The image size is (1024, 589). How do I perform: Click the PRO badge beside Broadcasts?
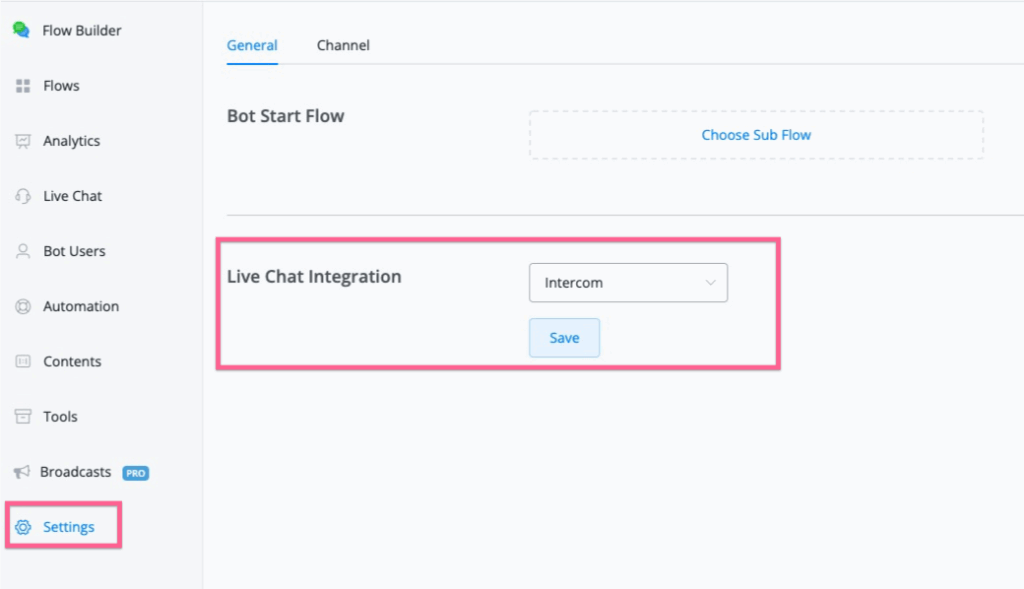[x=135, y=473]
